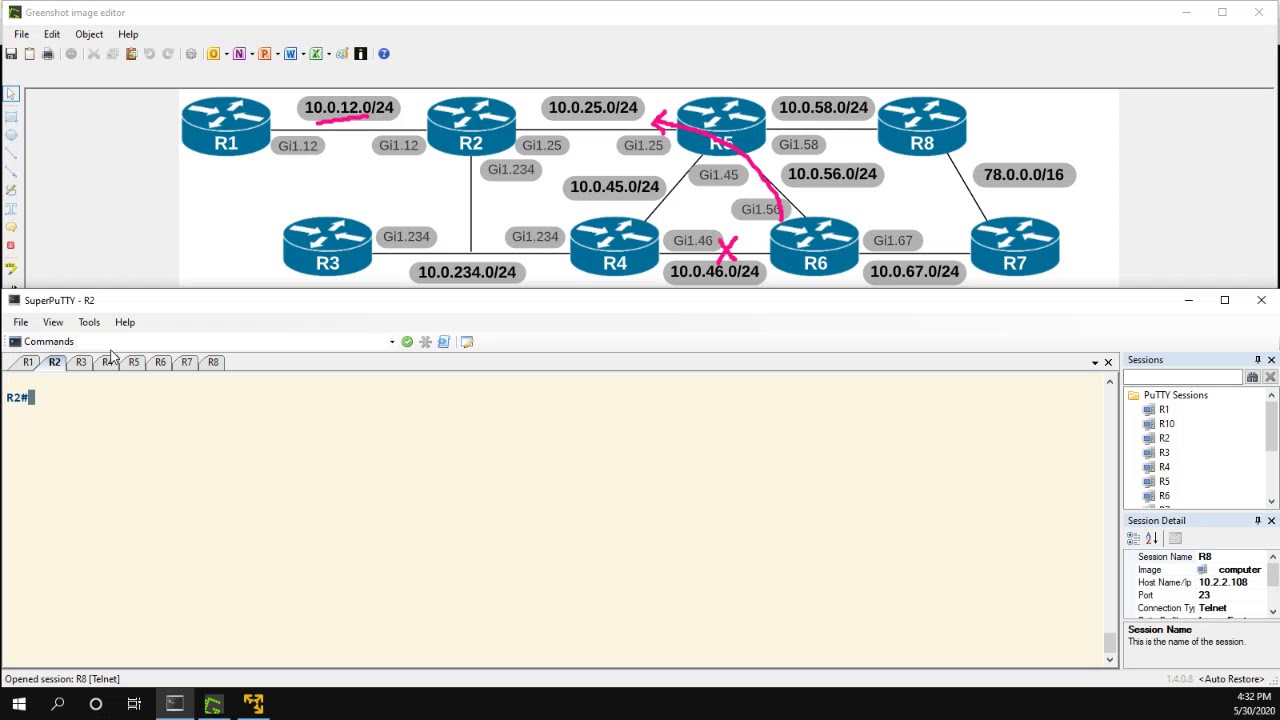This screenshot has width=1280, height=720.
Task: Open the Commands history dropdown
Action: (392, 342)
